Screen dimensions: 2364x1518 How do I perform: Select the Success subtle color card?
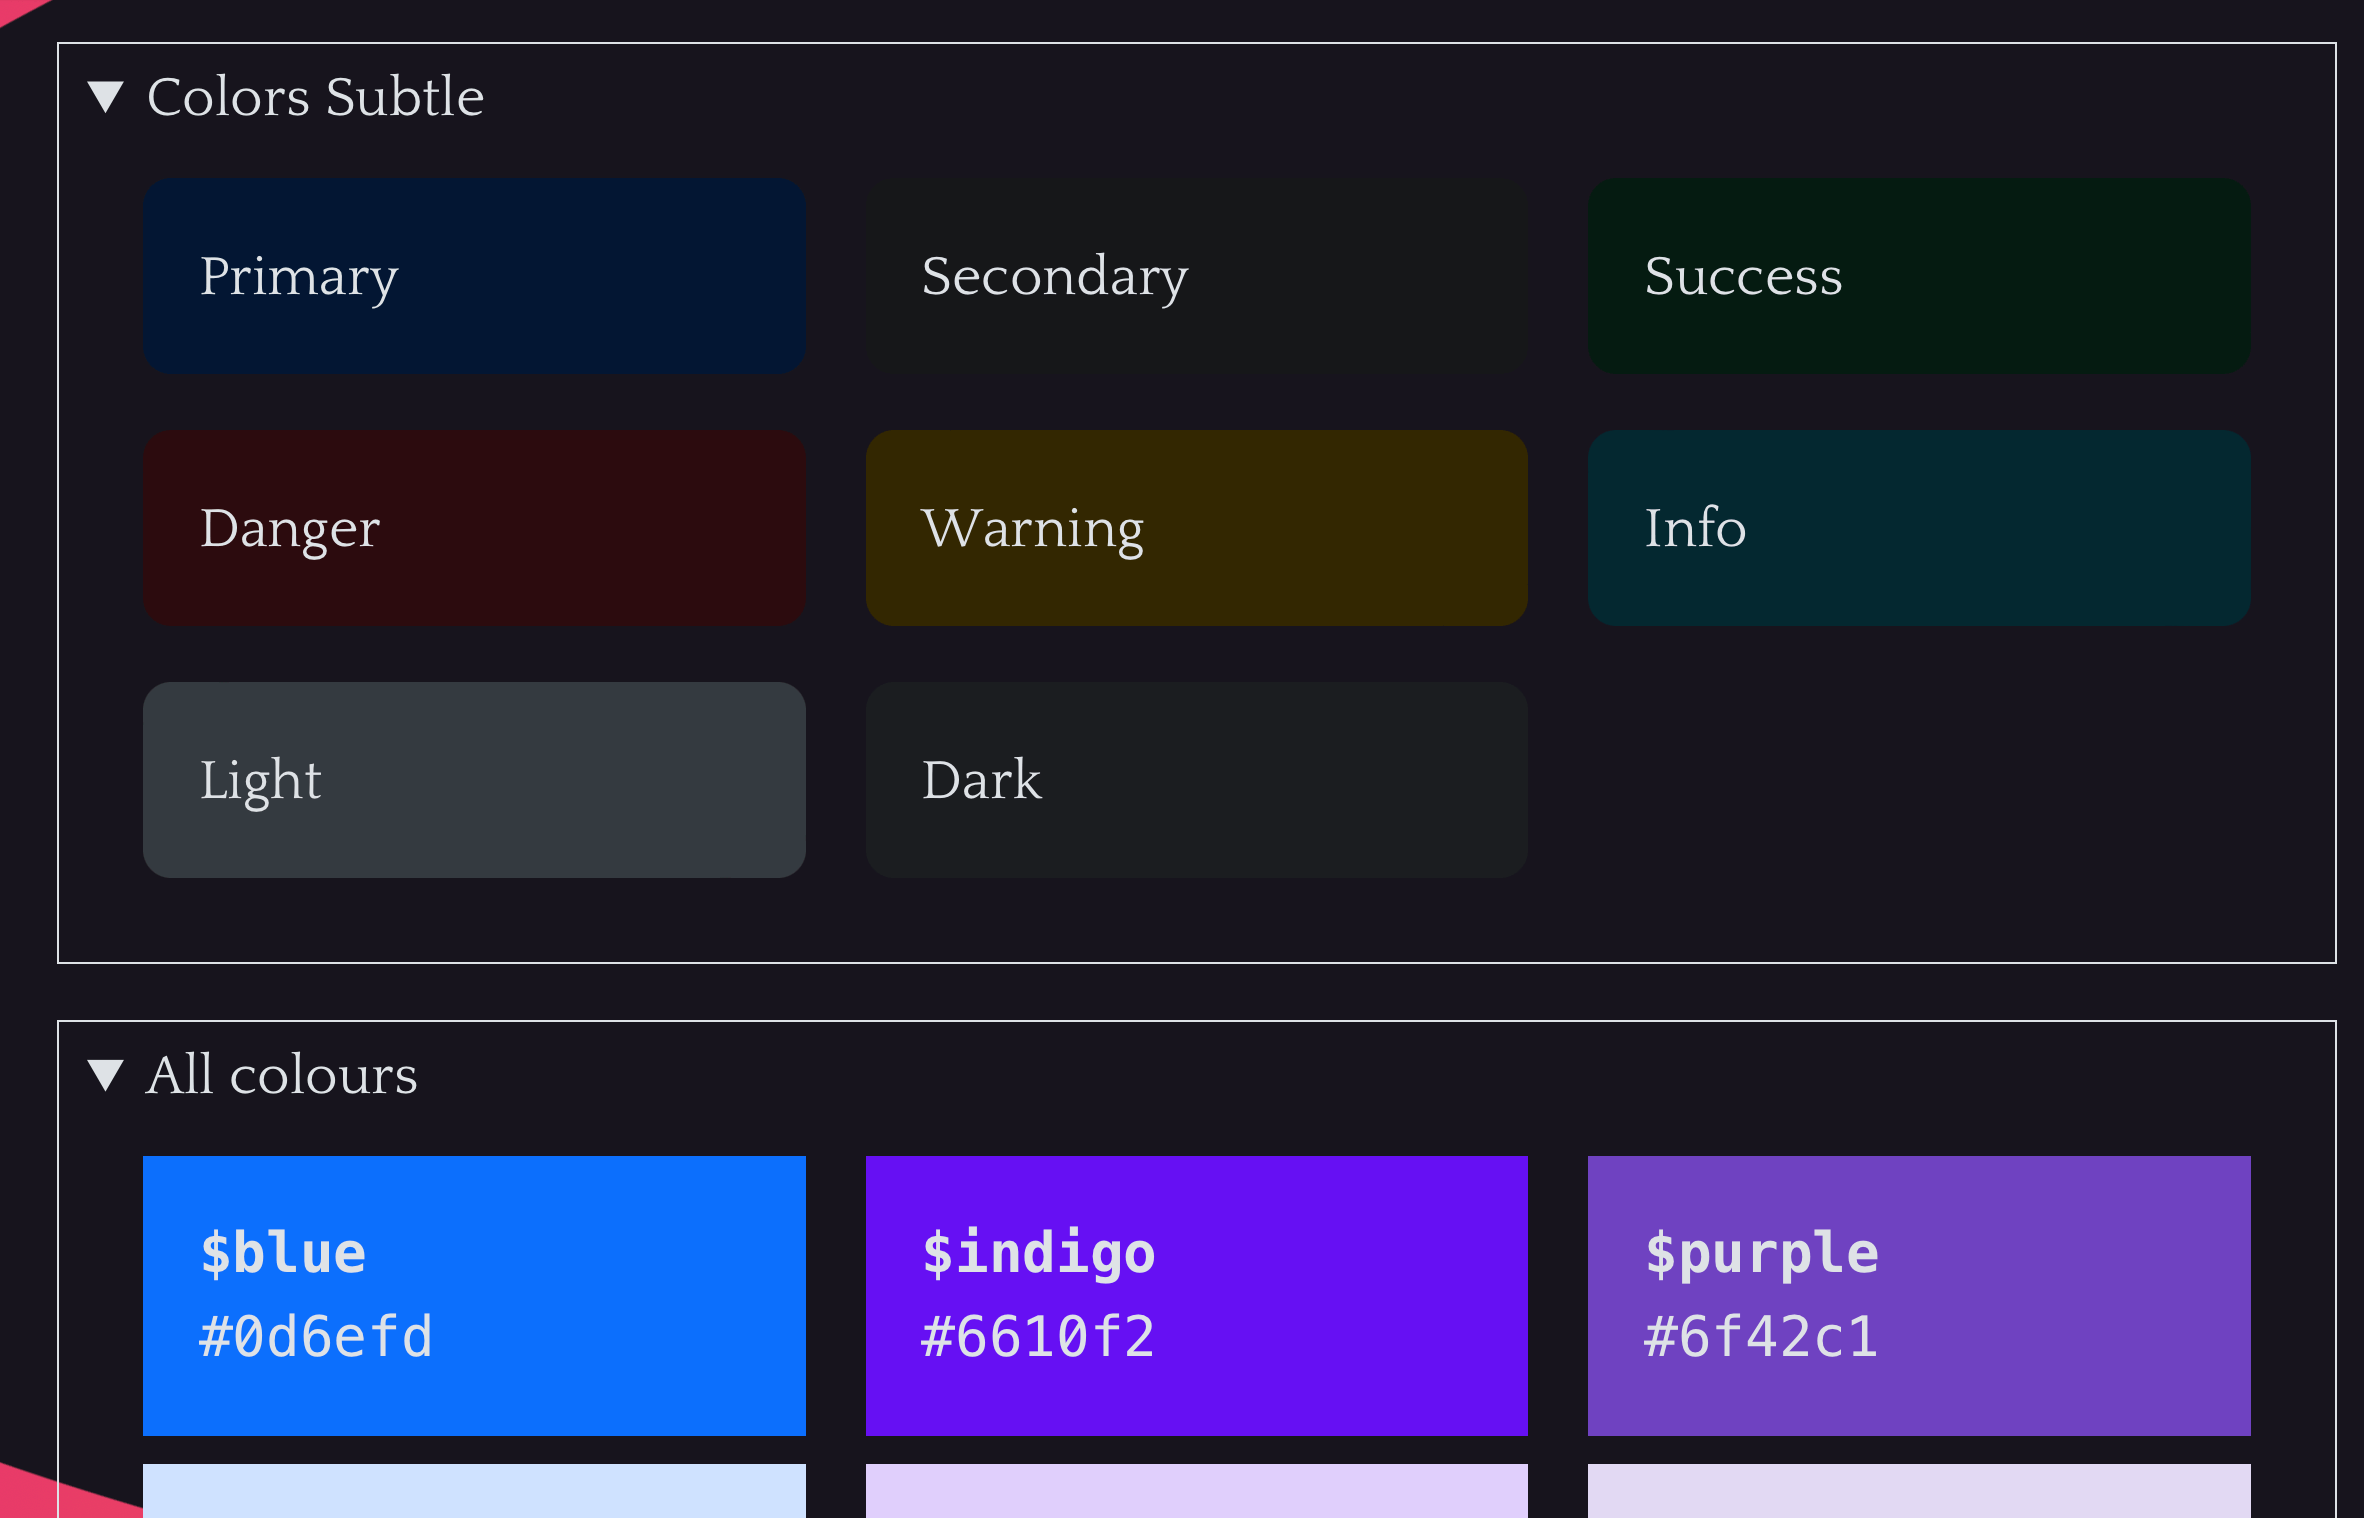[1919, 276]
